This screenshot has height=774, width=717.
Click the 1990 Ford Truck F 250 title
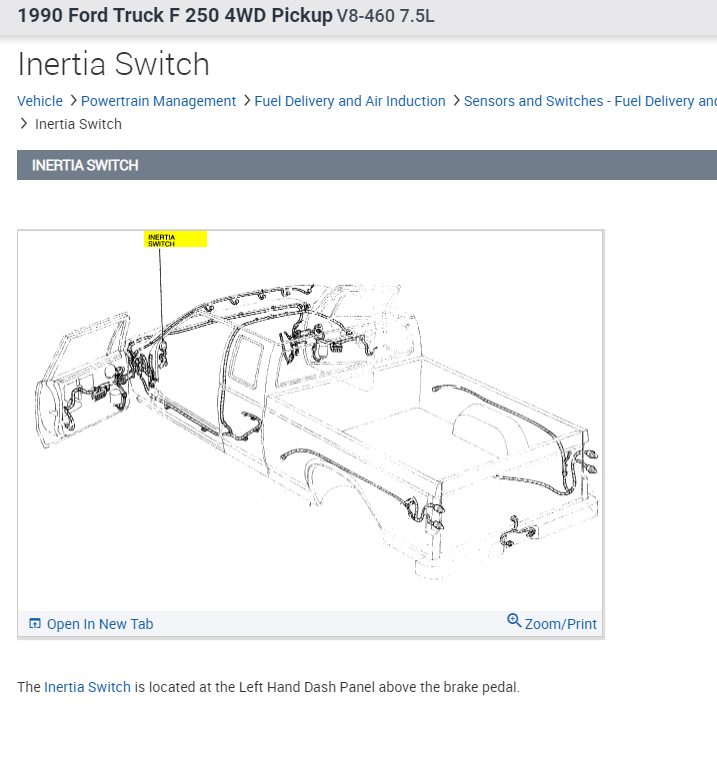tap(175, 15)
